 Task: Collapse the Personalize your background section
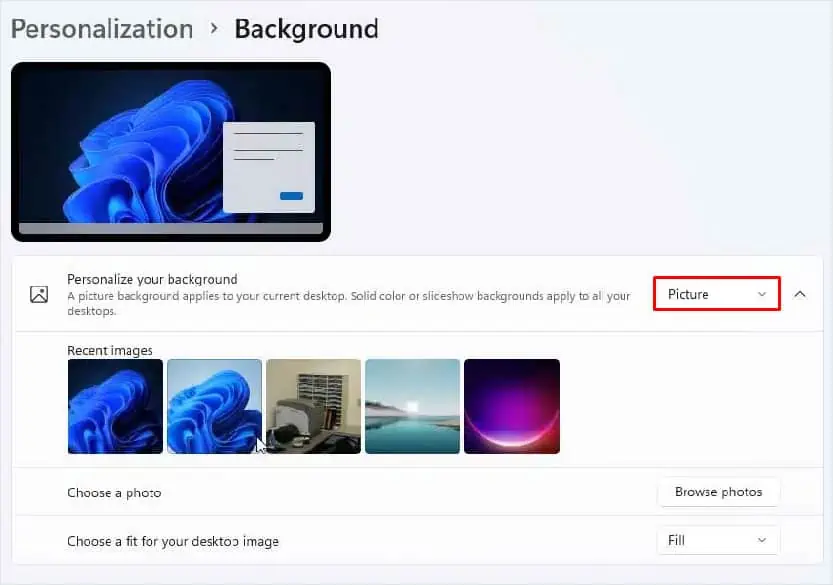coord(799,295)
